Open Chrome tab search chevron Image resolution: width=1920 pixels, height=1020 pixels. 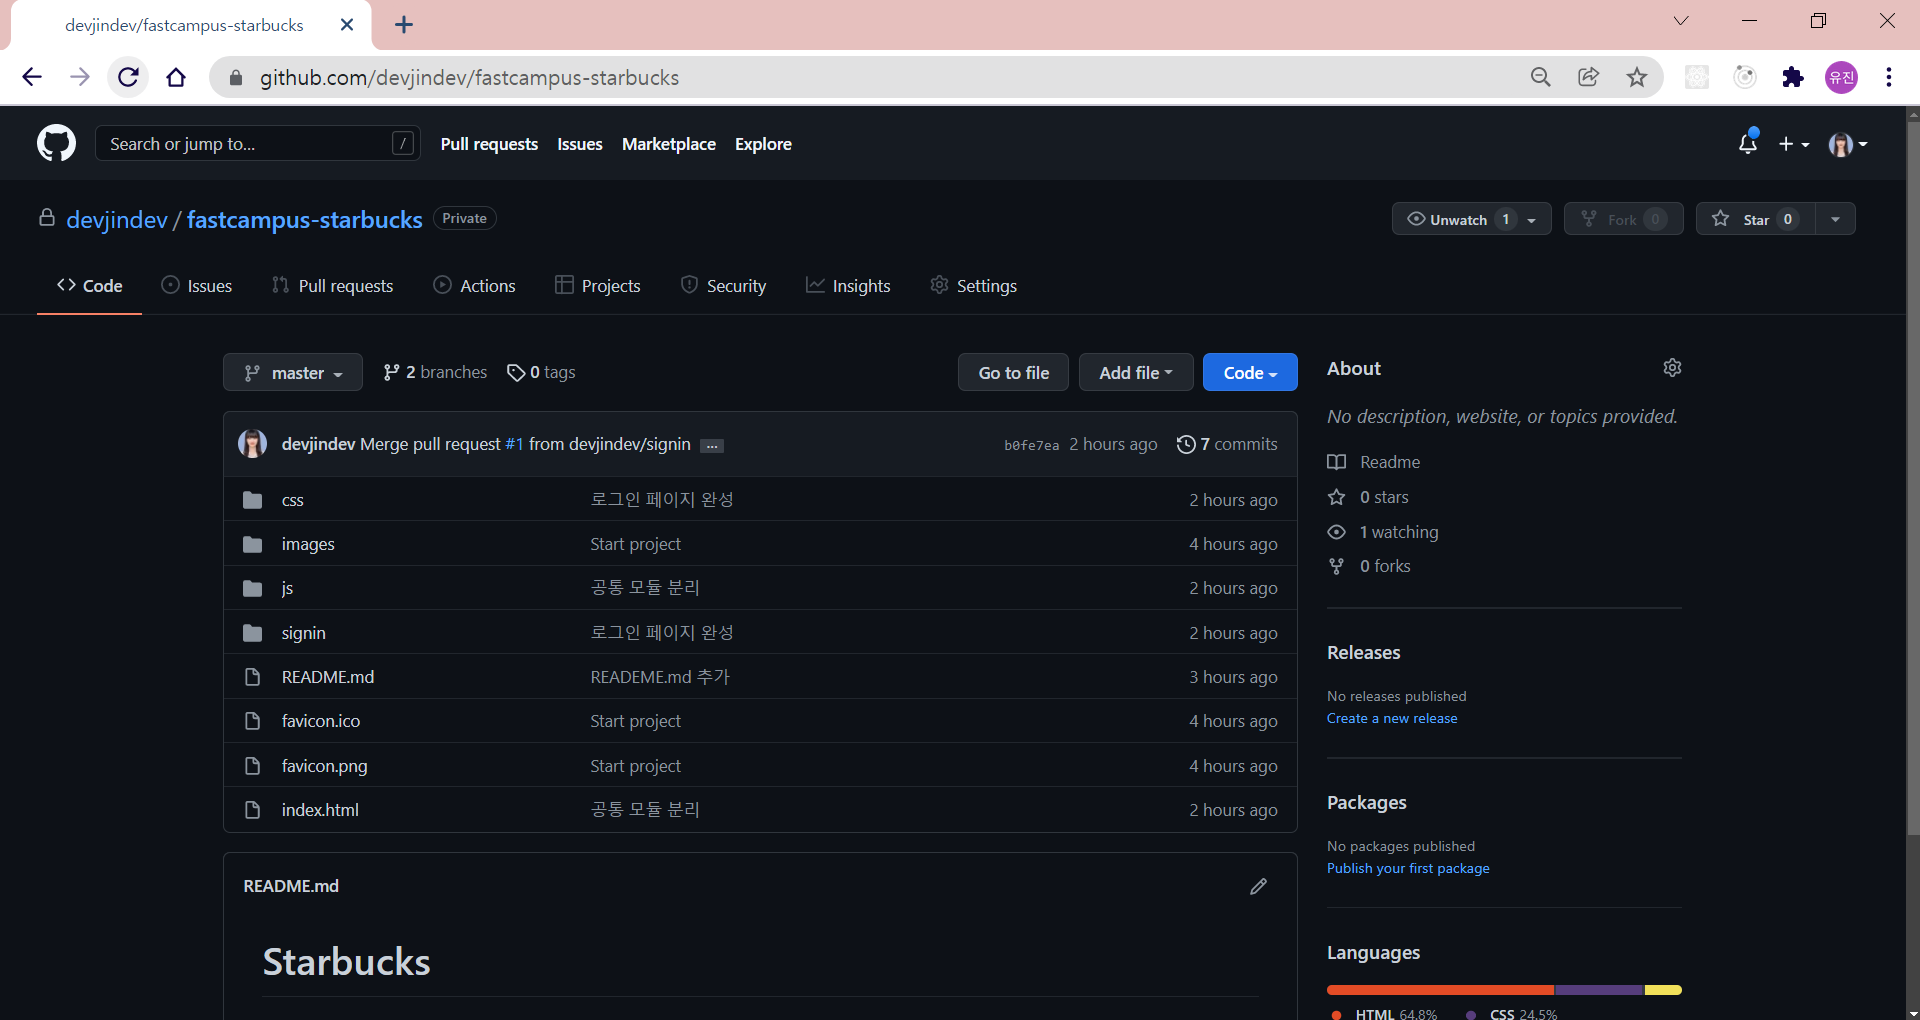tap(1681, 21)
